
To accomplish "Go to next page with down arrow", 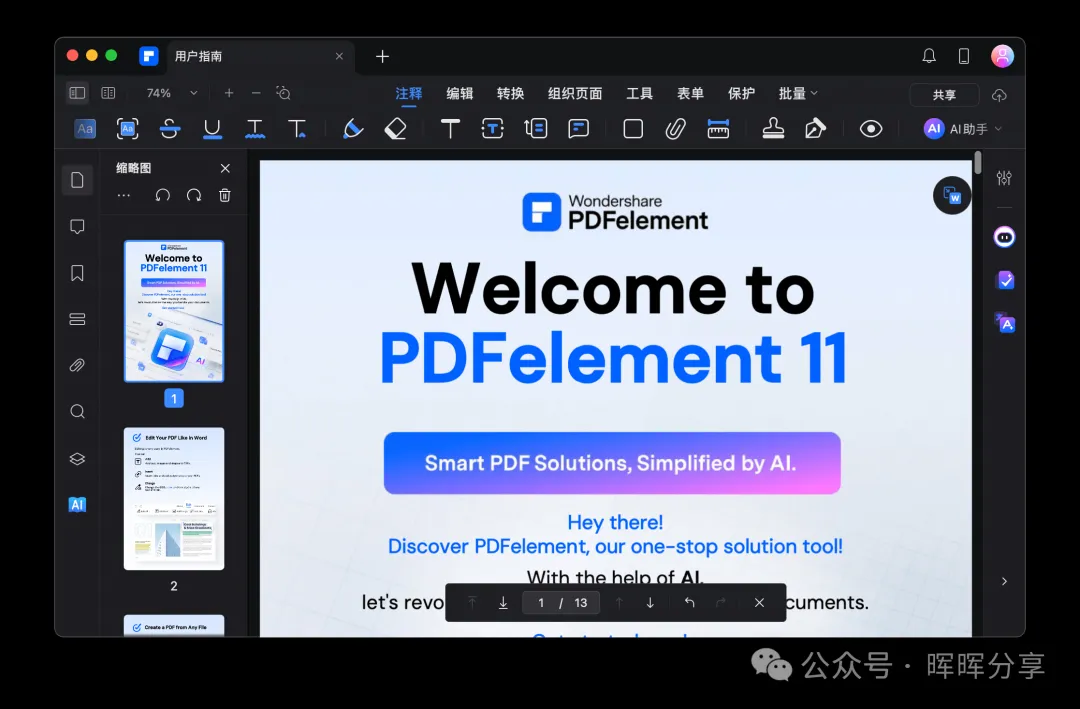I will [650, 603].
